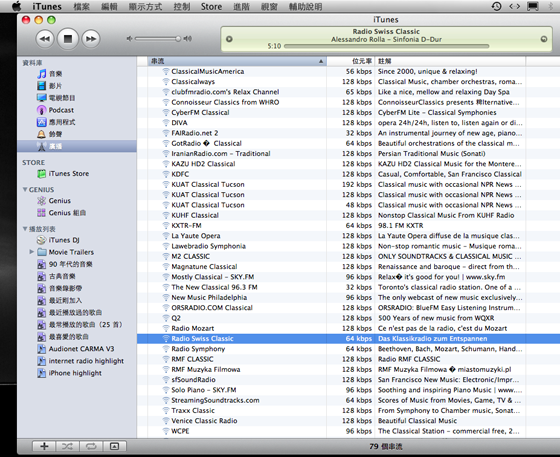The width and height of the screenshot is (560, 457).
Task: Select the WCPE stream
Action: point(348,431)
